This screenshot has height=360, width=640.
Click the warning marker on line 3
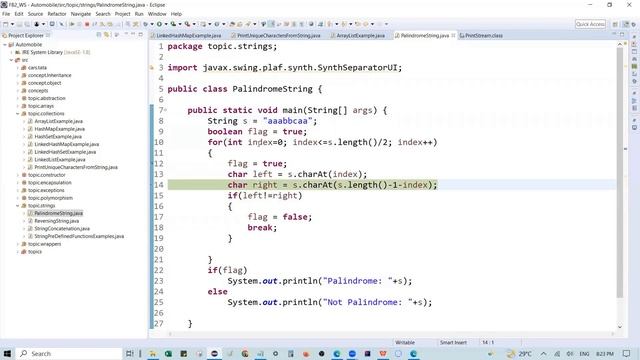[152, 68]
